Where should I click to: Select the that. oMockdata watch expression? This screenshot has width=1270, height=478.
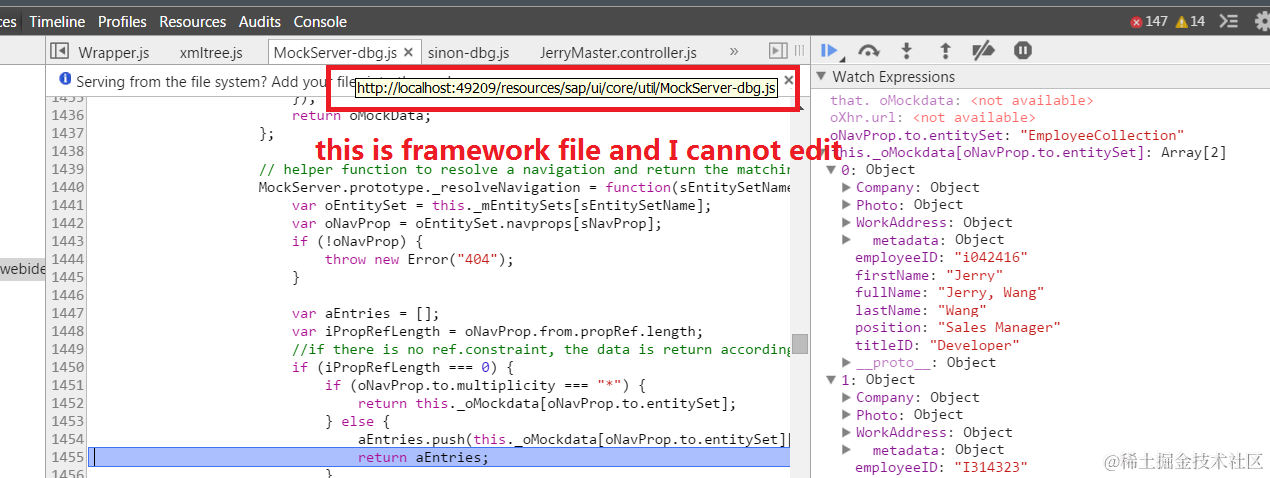point(962,100)
